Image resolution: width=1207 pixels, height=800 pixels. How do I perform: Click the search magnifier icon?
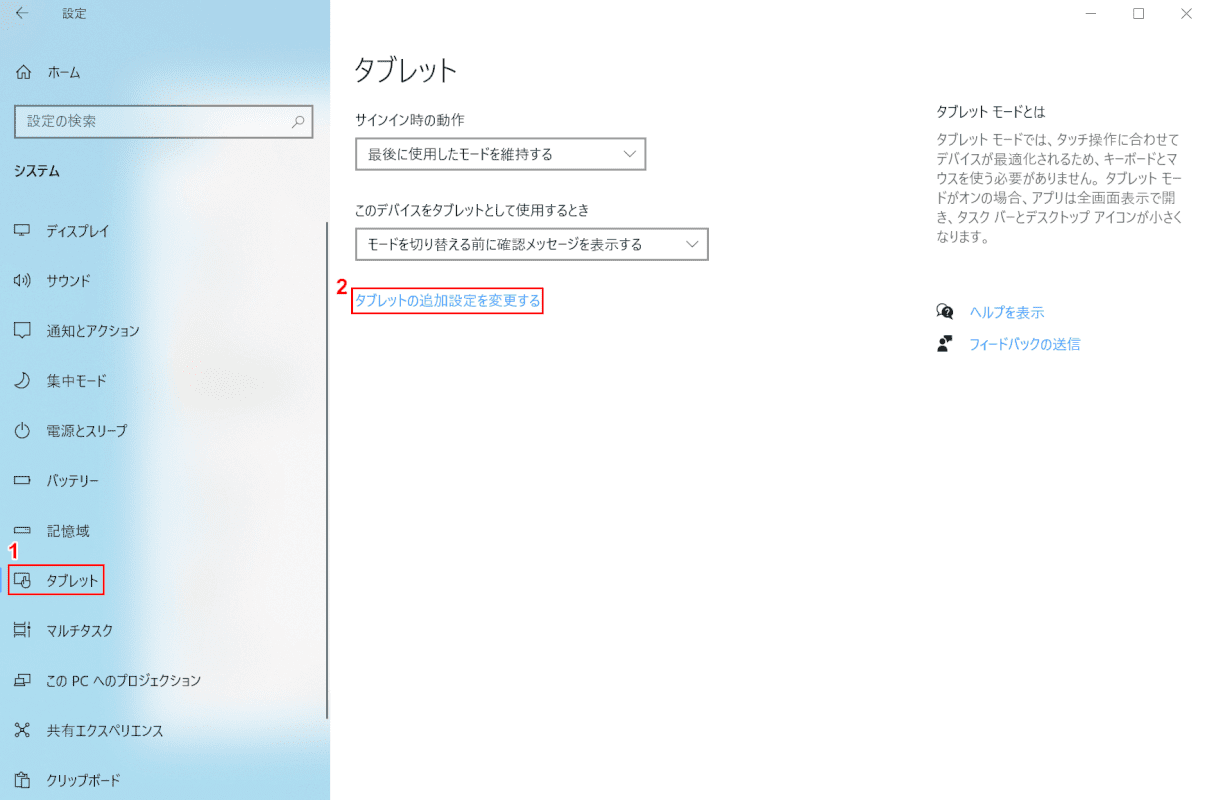point(298,121)
